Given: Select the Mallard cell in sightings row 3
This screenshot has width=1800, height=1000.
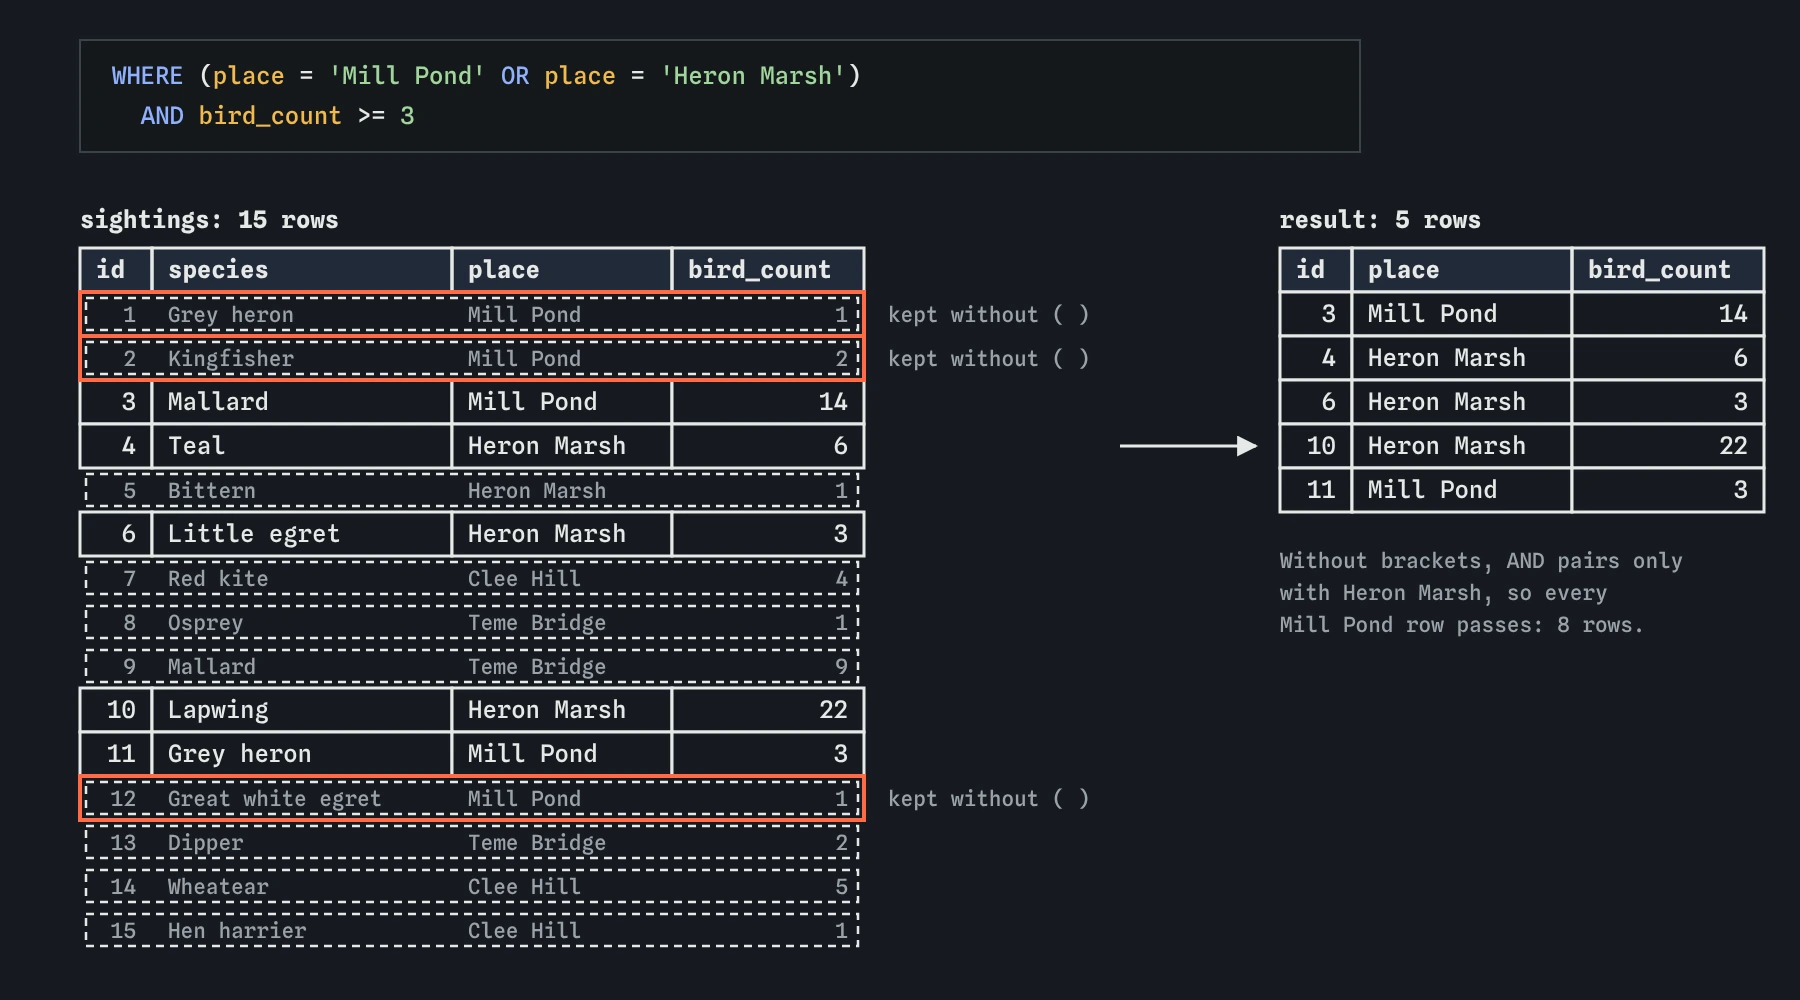Looking at the screenshot, I should 301,402.
